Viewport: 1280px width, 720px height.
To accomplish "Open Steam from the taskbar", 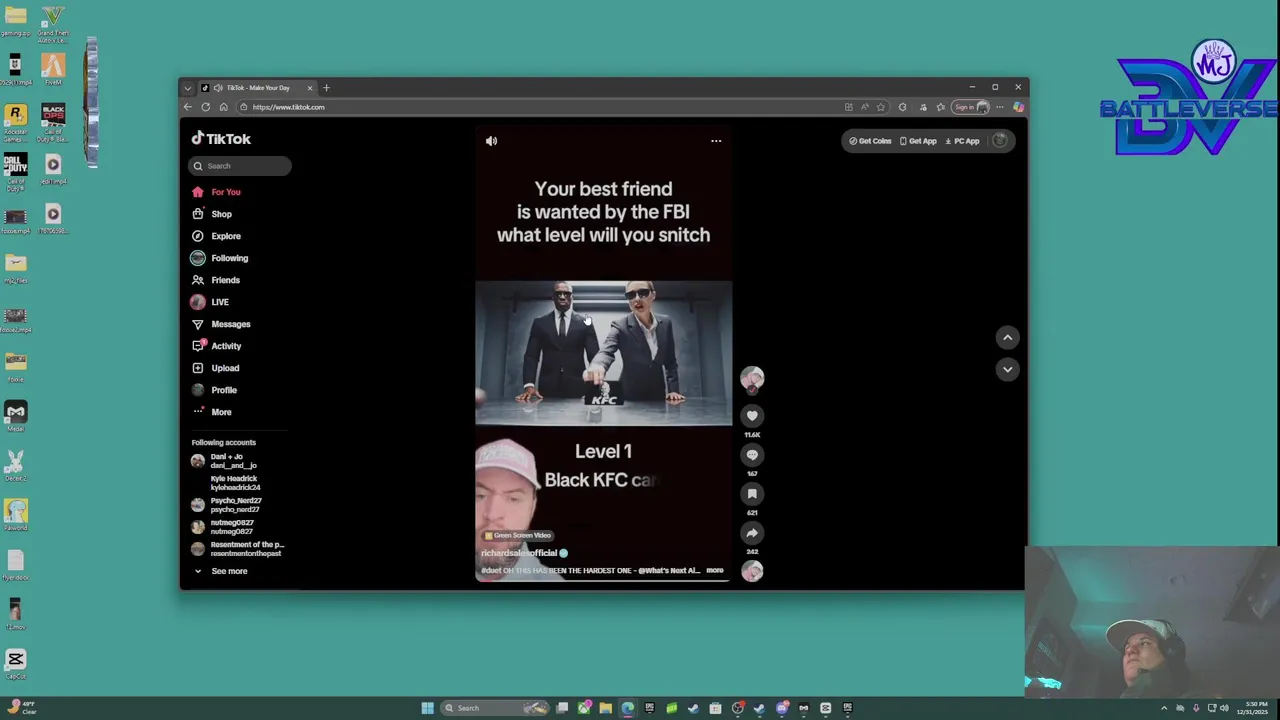I will pyautogui.click(x=693, y=708).
